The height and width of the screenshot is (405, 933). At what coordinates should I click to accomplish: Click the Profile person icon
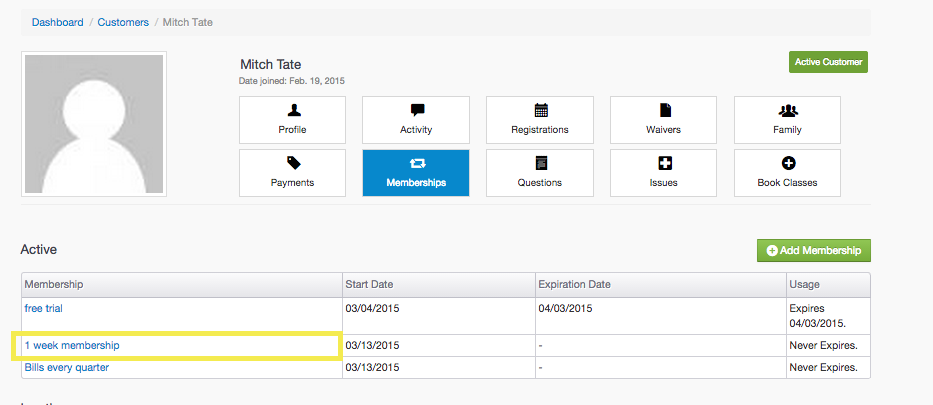[x=292, y=110]
